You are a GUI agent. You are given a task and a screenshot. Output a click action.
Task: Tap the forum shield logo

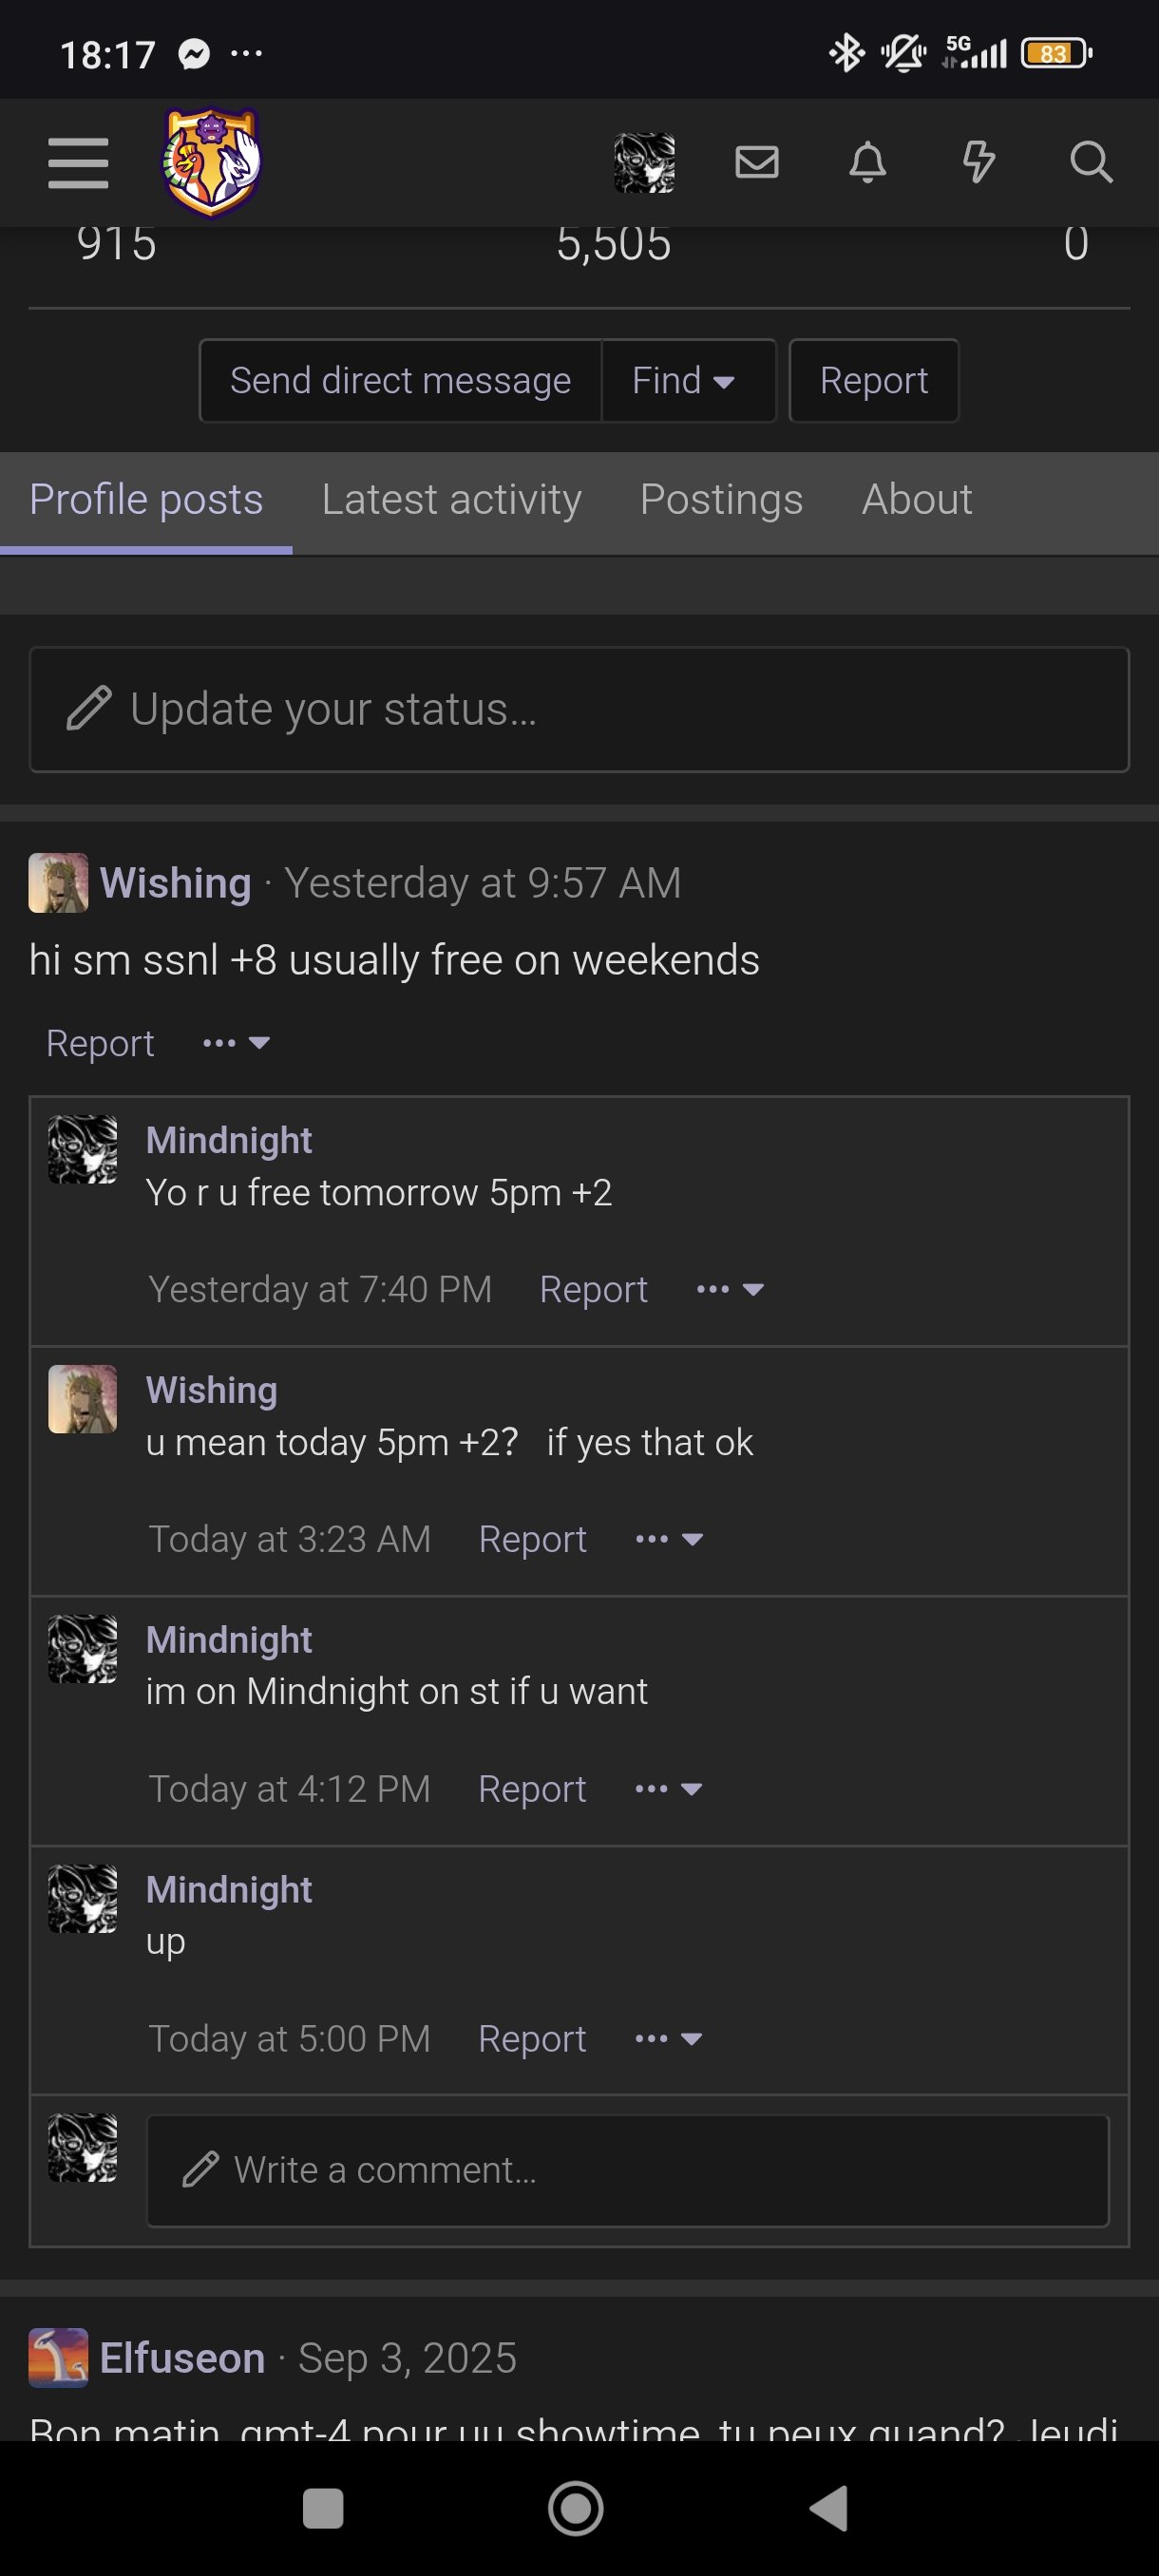point(212,162)
